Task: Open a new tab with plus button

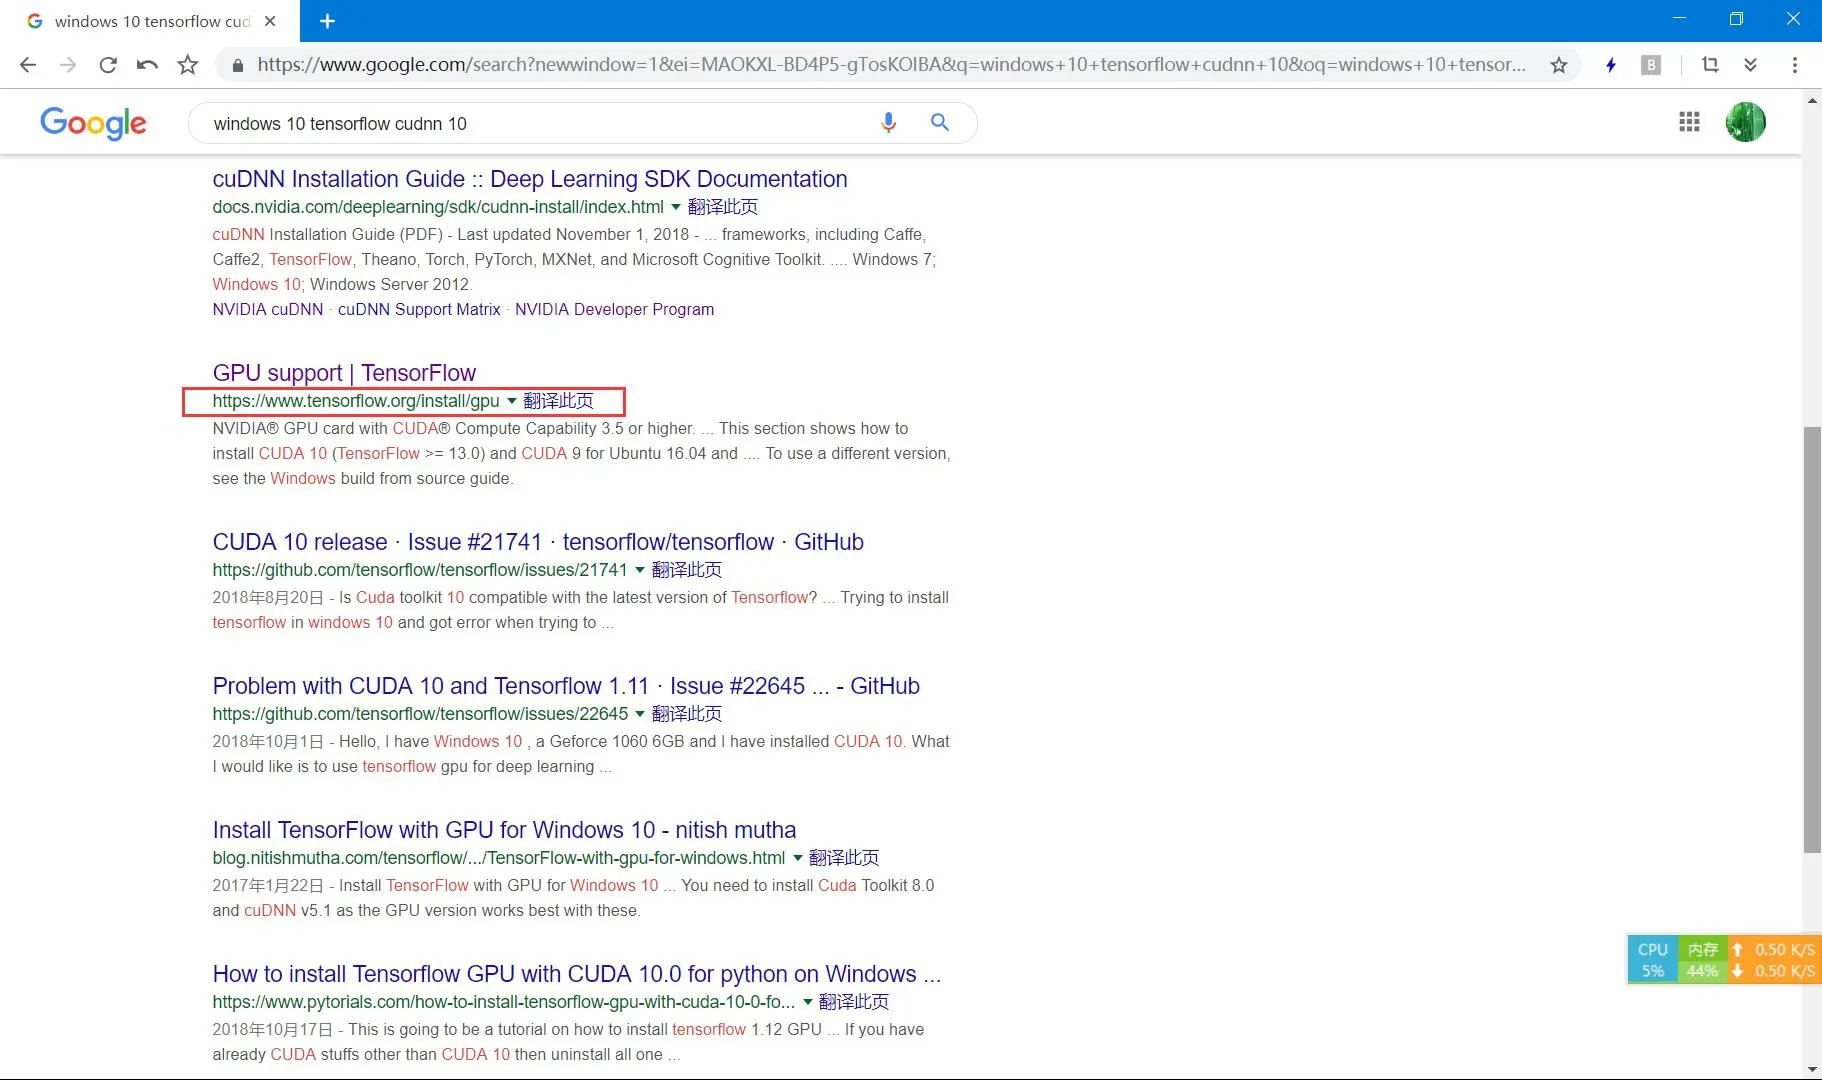Action: 327,21
